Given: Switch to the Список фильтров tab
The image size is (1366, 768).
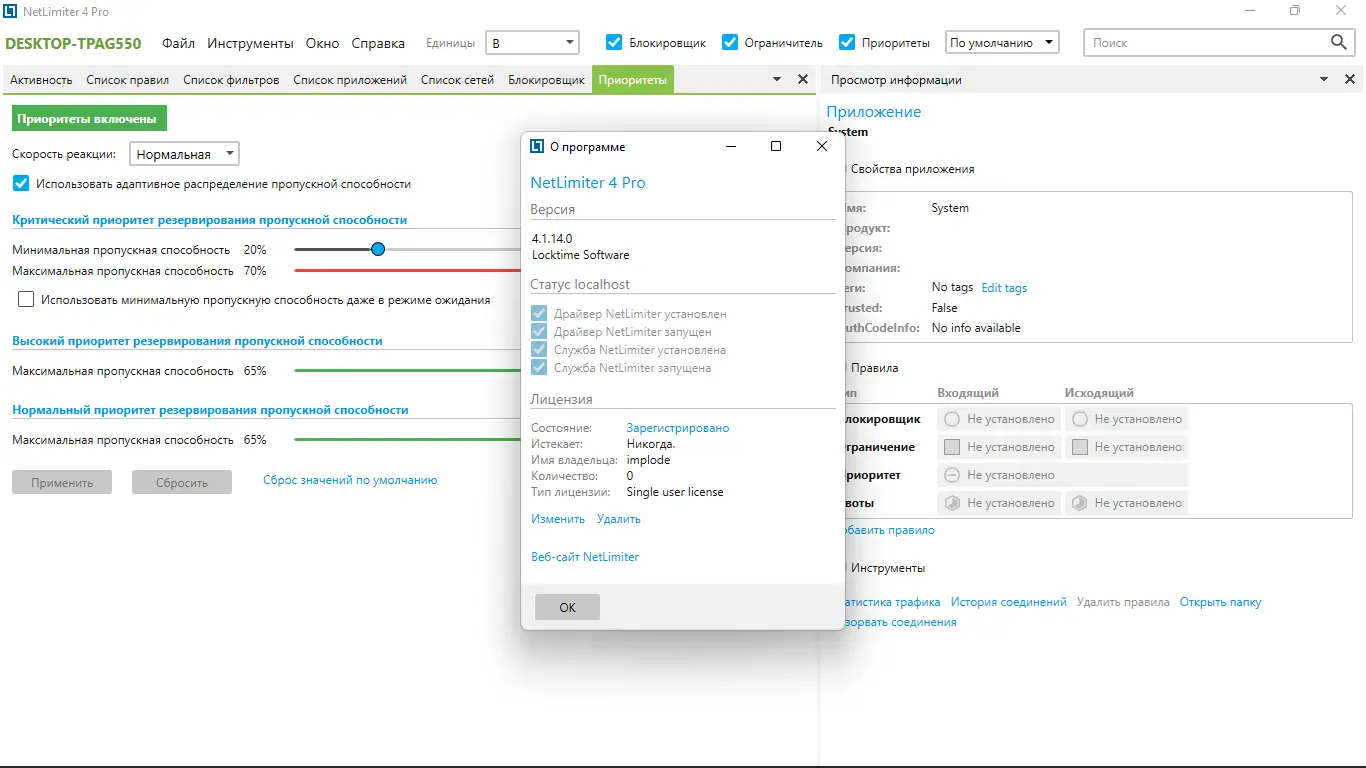Looking at the screenshot, I should 231,80.
